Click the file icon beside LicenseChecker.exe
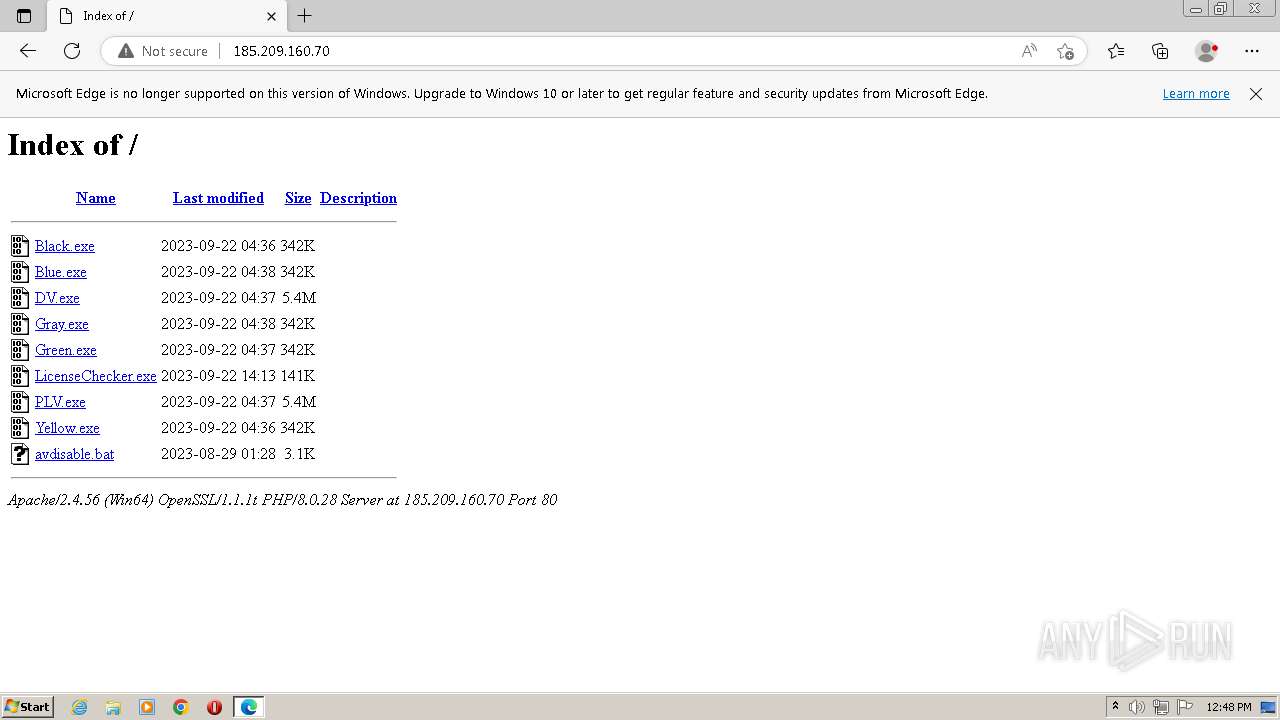 [x=20, y=376]
